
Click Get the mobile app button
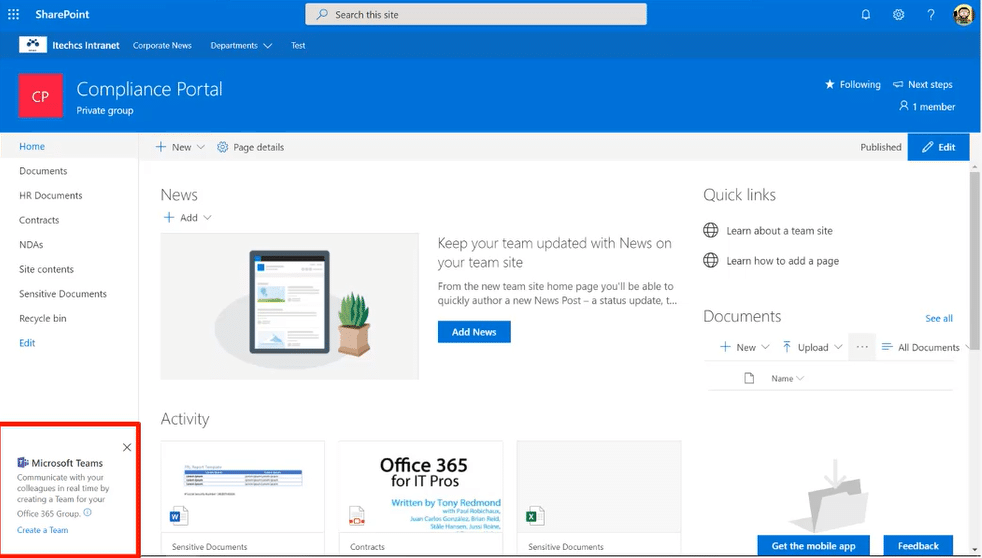pyautogui.click(x=814, y=545)
